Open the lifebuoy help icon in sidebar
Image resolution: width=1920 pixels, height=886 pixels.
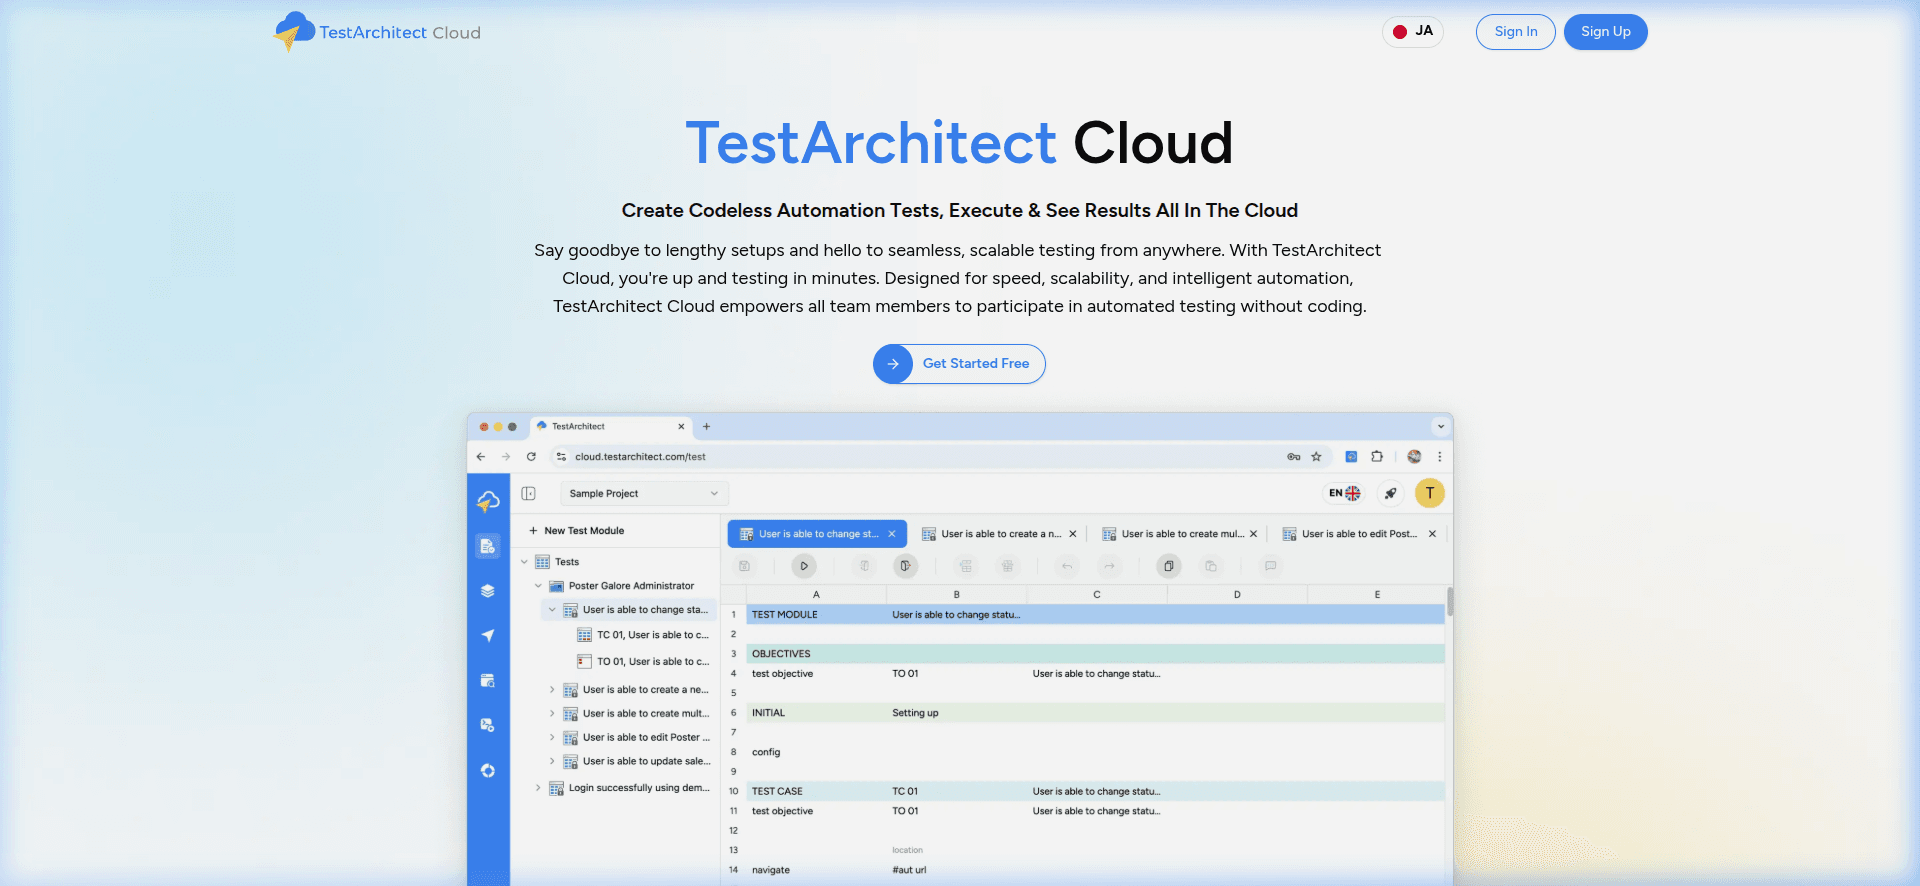pyautogui.click(x=488, y=770)
